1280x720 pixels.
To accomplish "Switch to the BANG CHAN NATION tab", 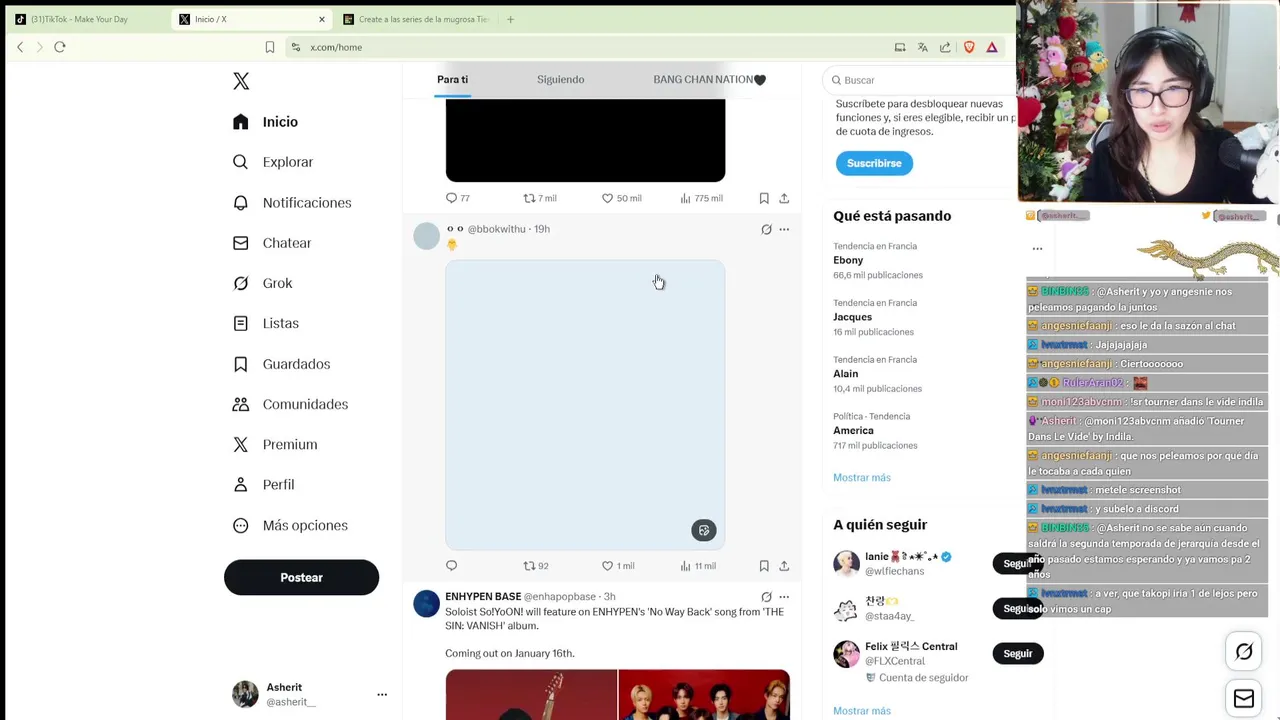I will [x=709, y=79].
